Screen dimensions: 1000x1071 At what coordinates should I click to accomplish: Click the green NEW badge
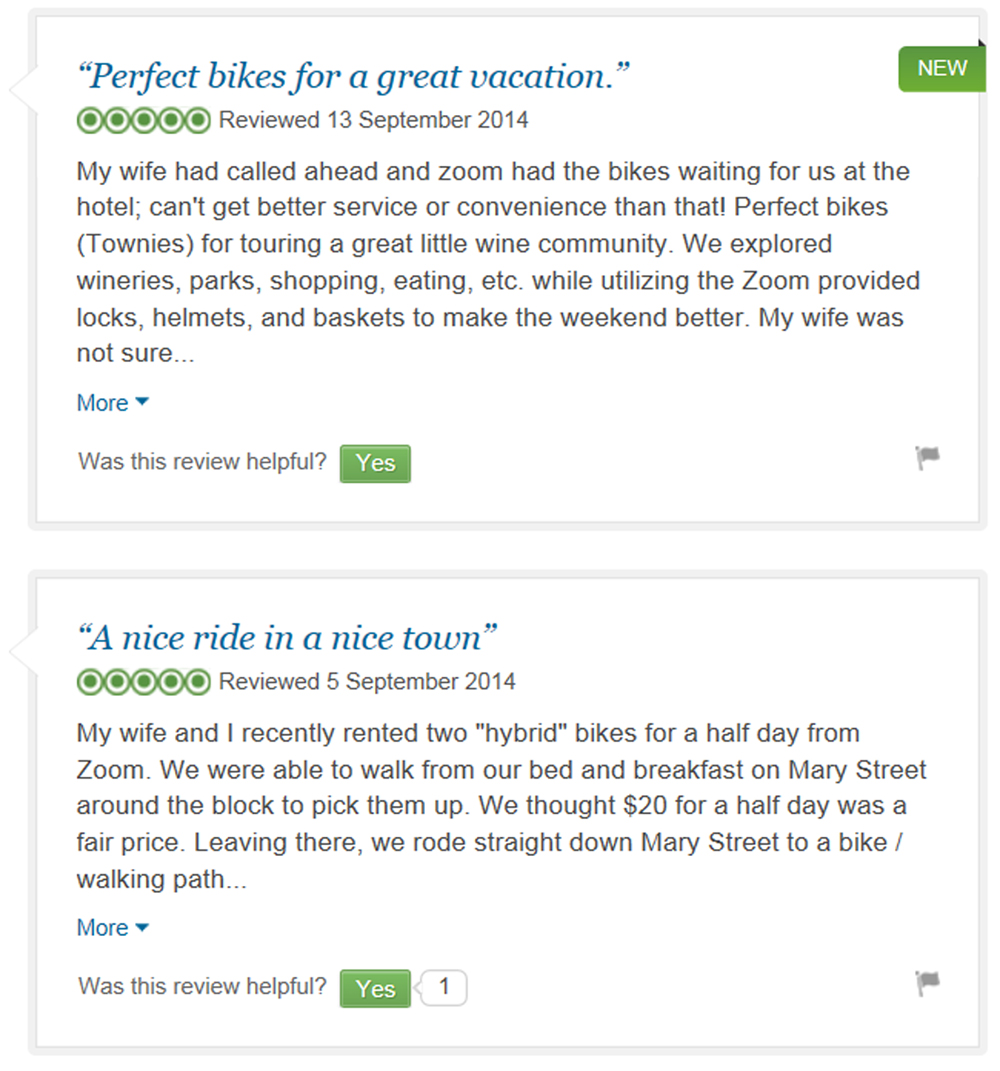(942, 68)
